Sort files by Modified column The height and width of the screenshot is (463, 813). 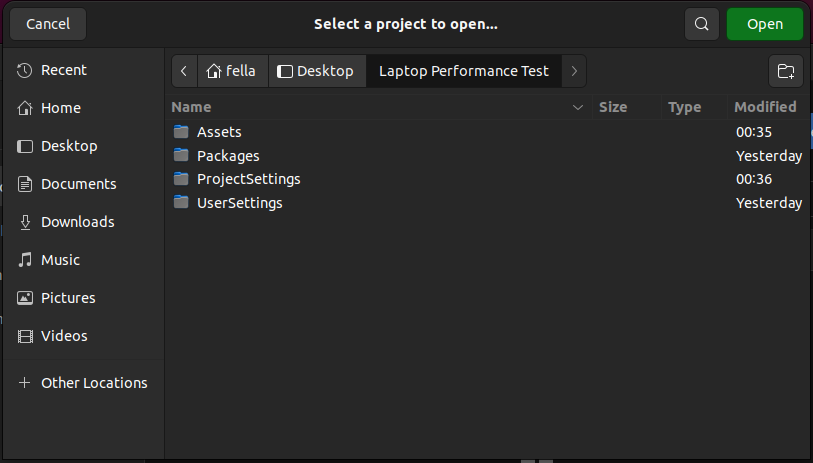click(765, 107)
